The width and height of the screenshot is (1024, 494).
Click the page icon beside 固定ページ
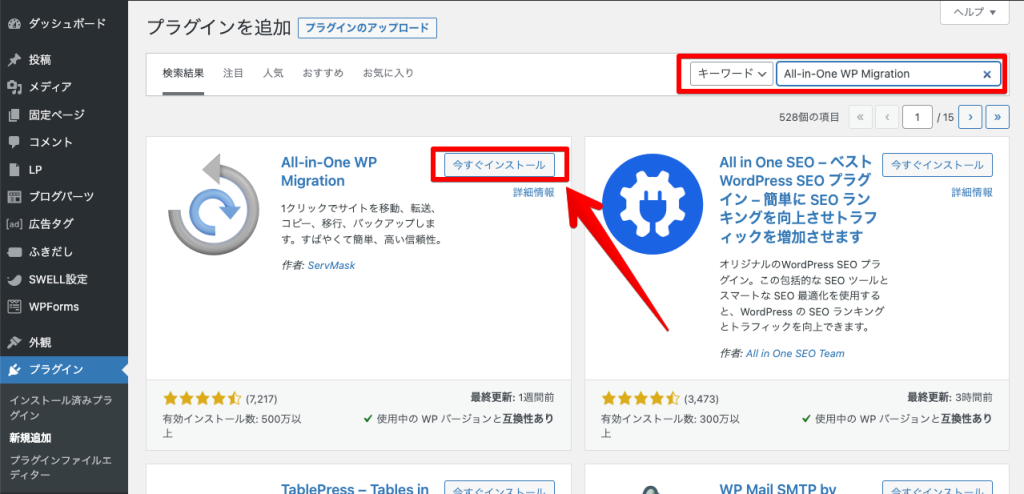click(14, 115)
